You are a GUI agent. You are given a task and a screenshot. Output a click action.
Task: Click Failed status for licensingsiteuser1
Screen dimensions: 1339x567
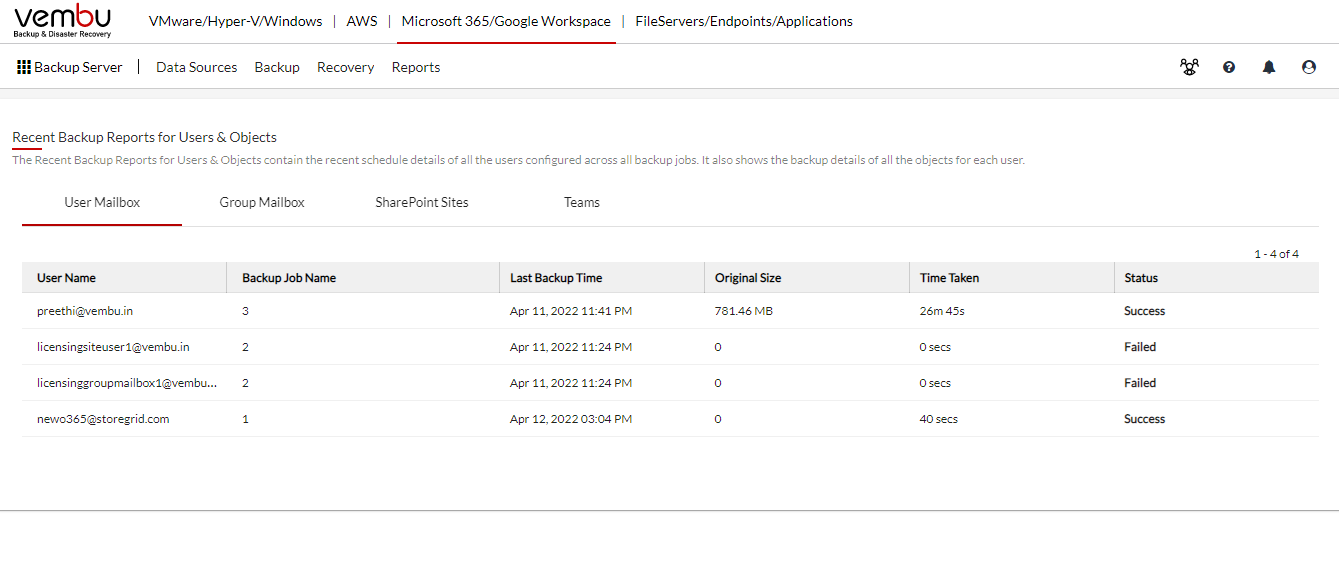[1140, 347]
